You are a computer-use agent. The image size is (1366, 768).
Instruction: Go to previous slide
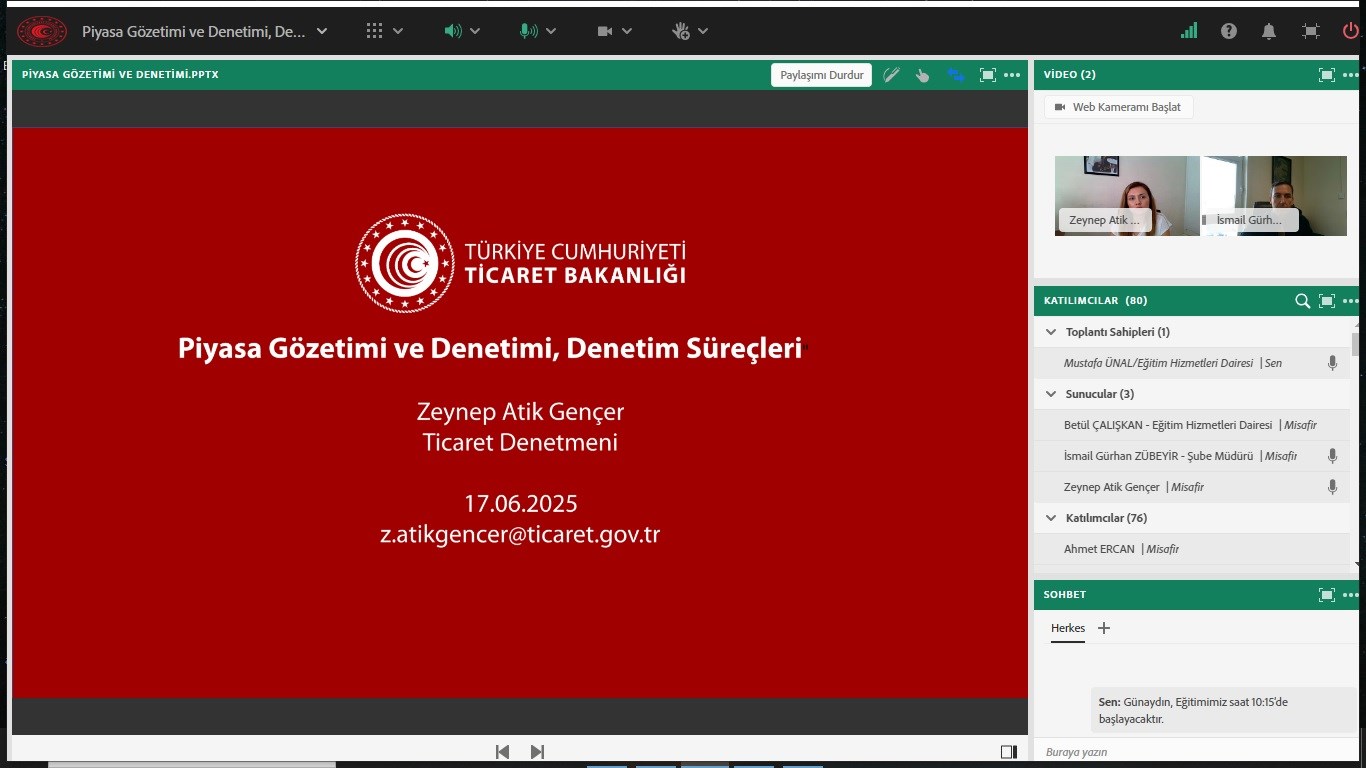[503, 752]
